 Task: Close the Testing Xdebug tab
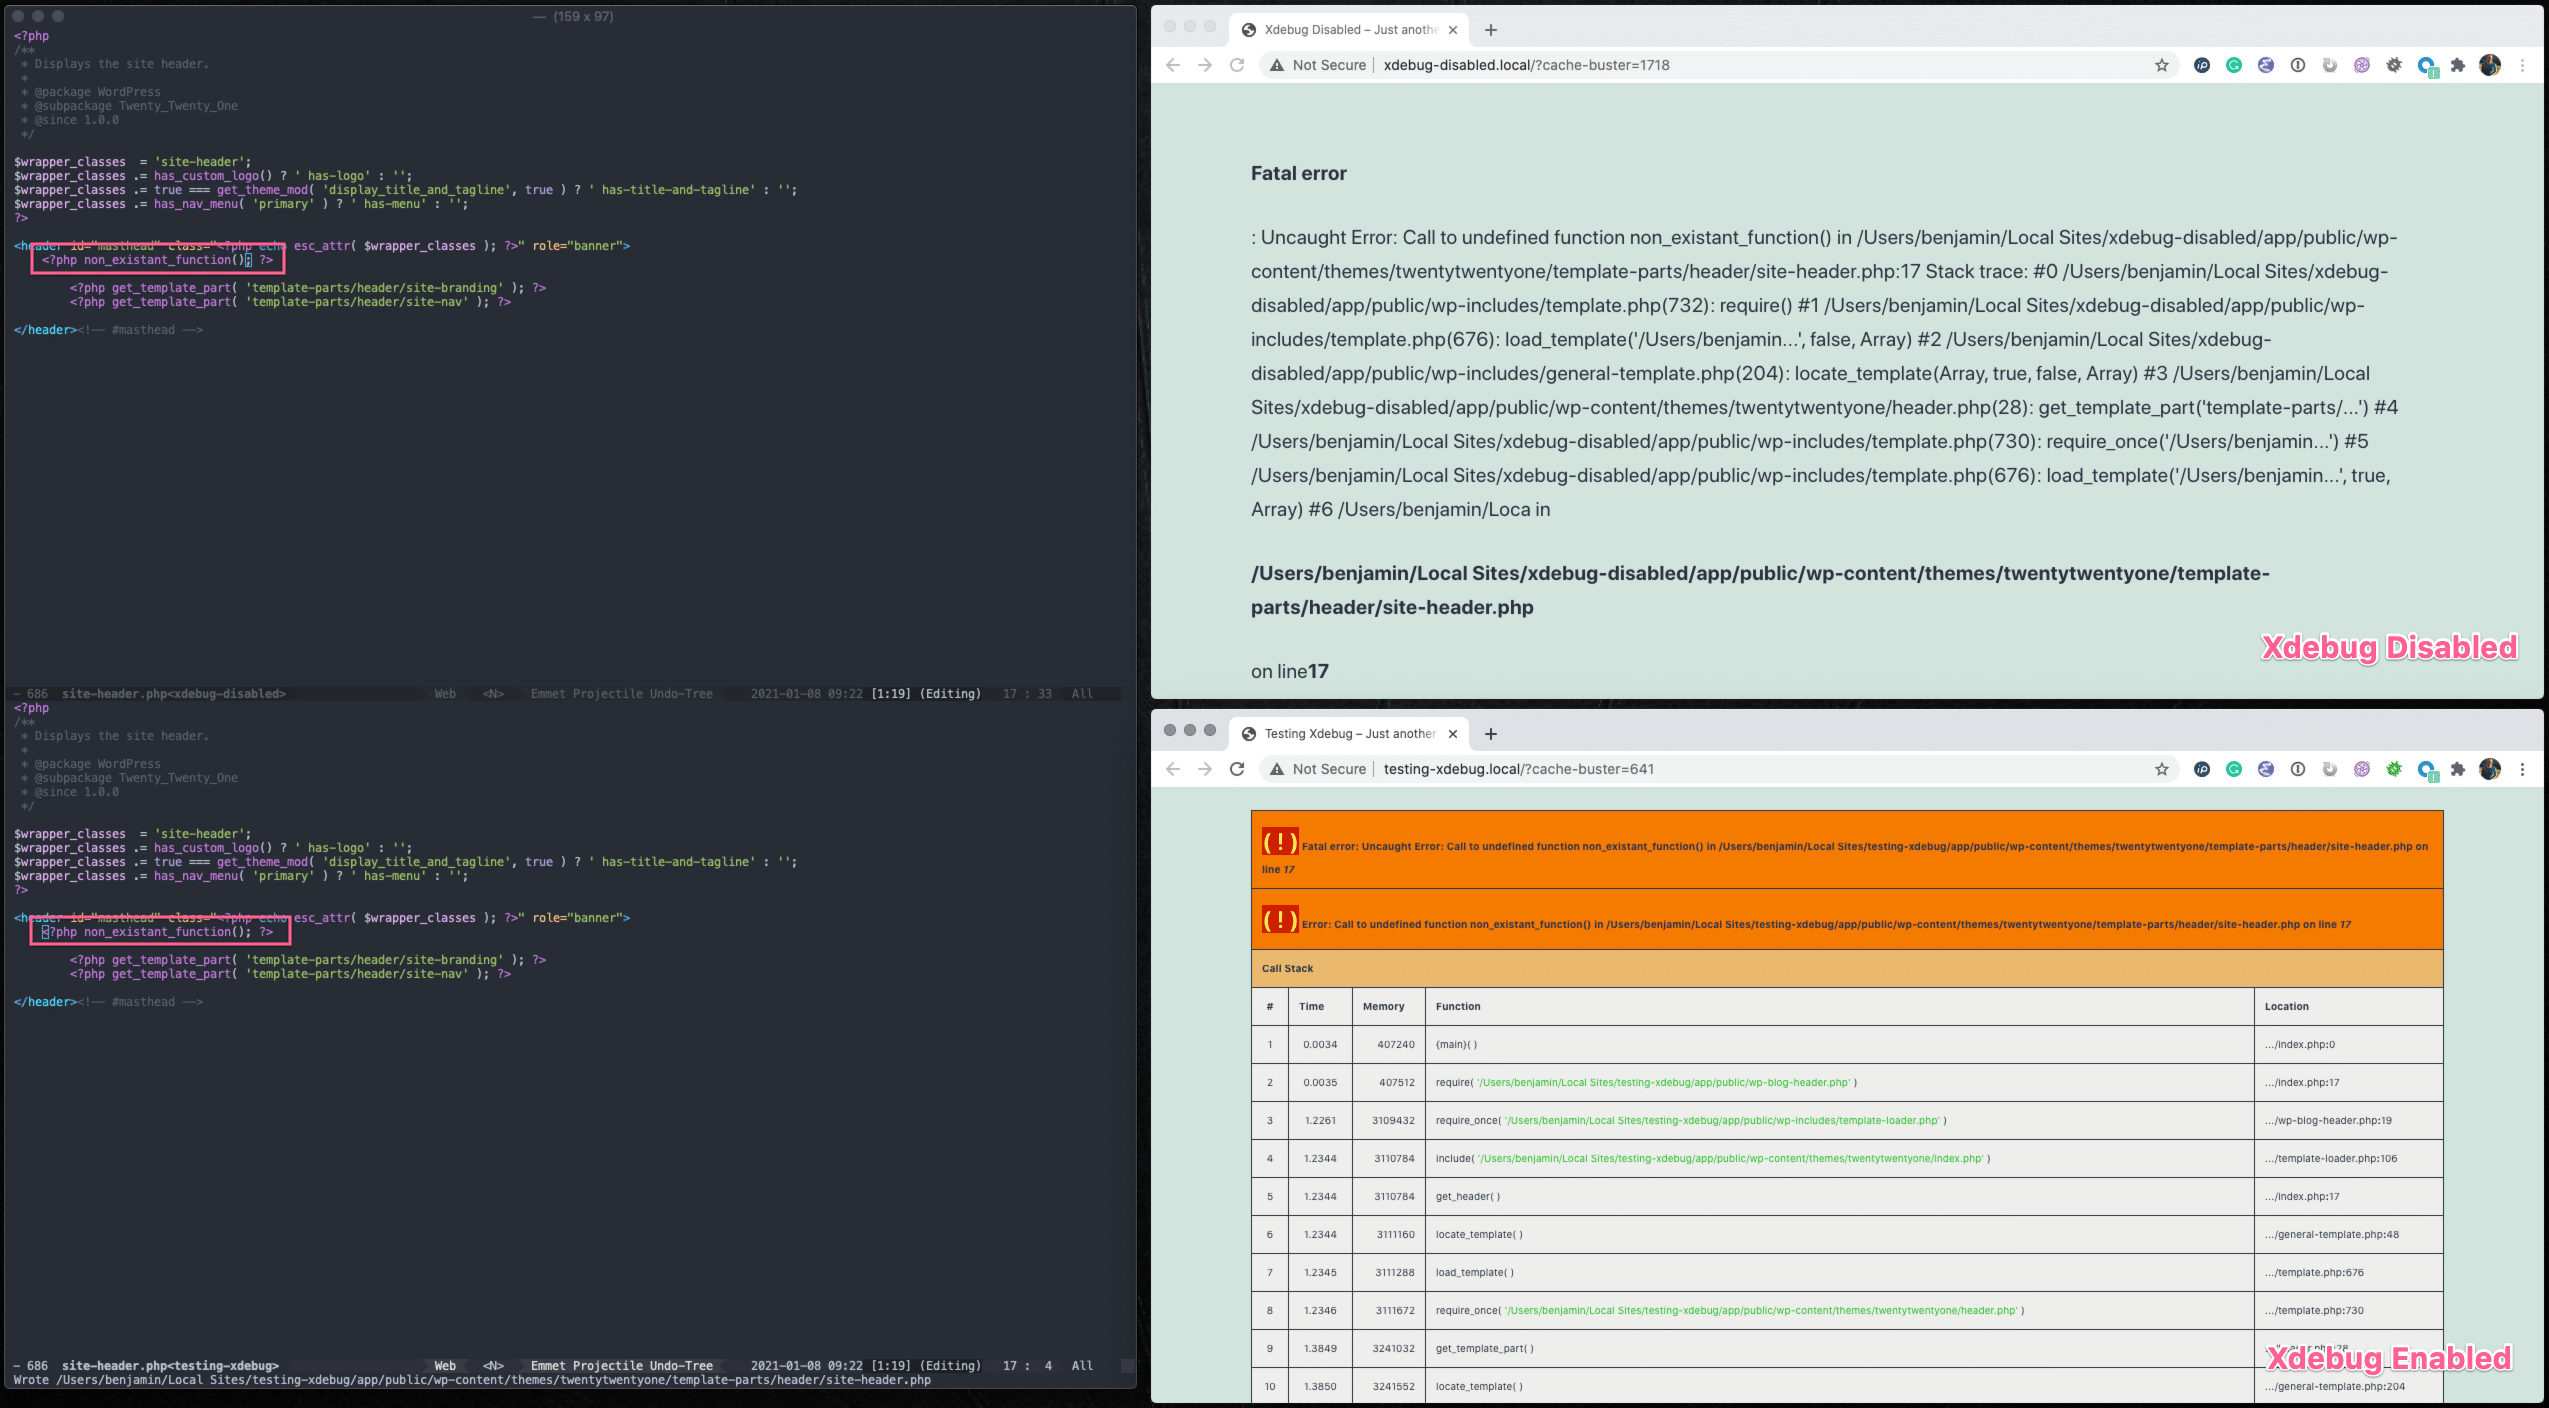(x=1453, y=734)
